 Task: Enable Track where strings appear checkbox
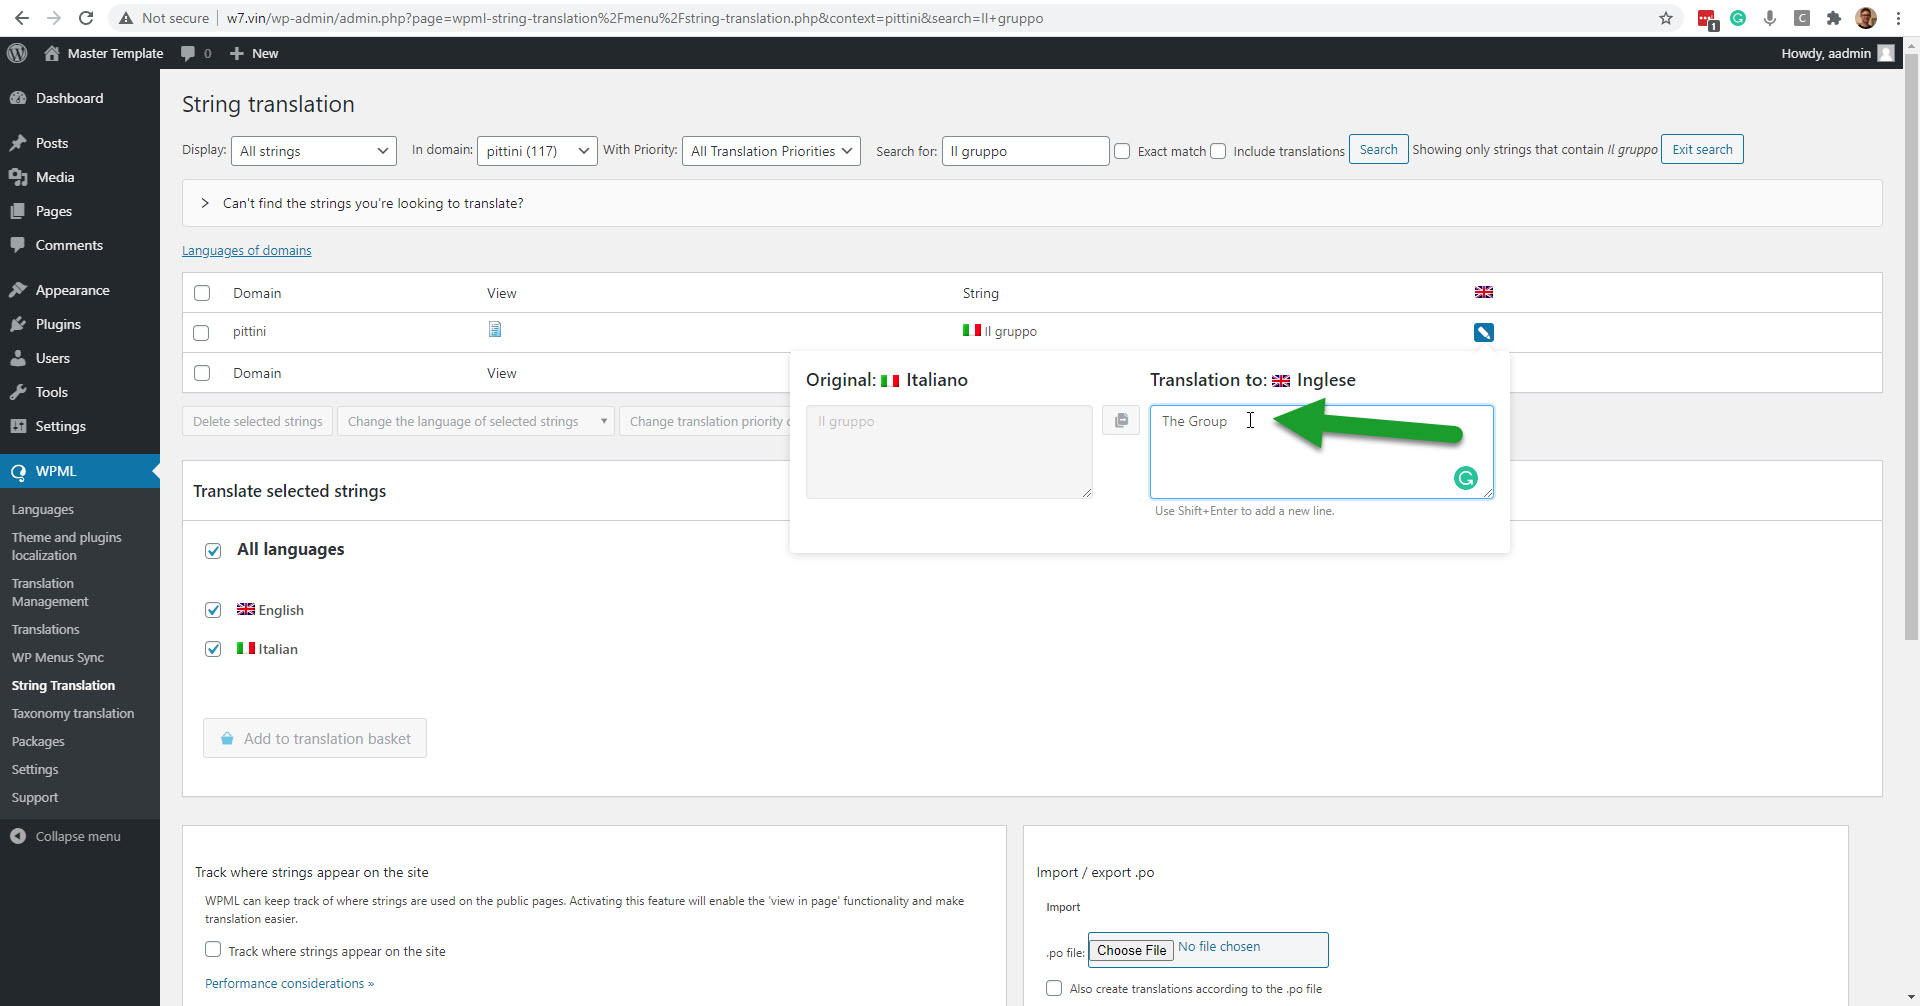[x=213, y=949]
